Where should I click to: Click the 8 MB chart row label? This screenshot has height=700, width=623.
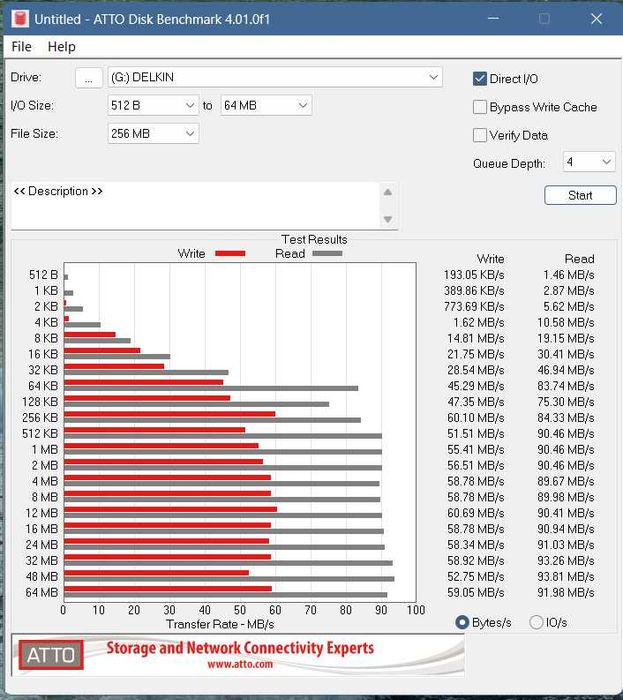(45, 497)
